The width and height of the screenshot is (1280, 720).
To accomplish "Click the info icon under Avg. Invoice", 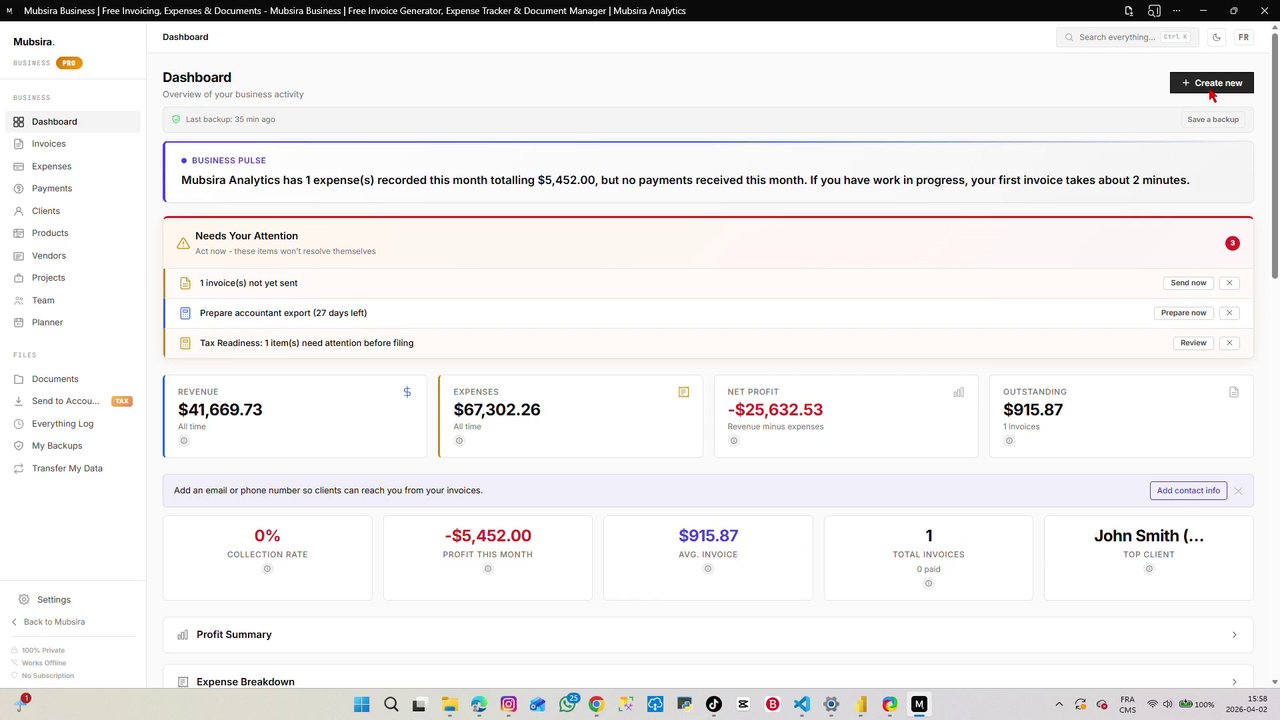I will pyautogui.click(x=708, y=569).
